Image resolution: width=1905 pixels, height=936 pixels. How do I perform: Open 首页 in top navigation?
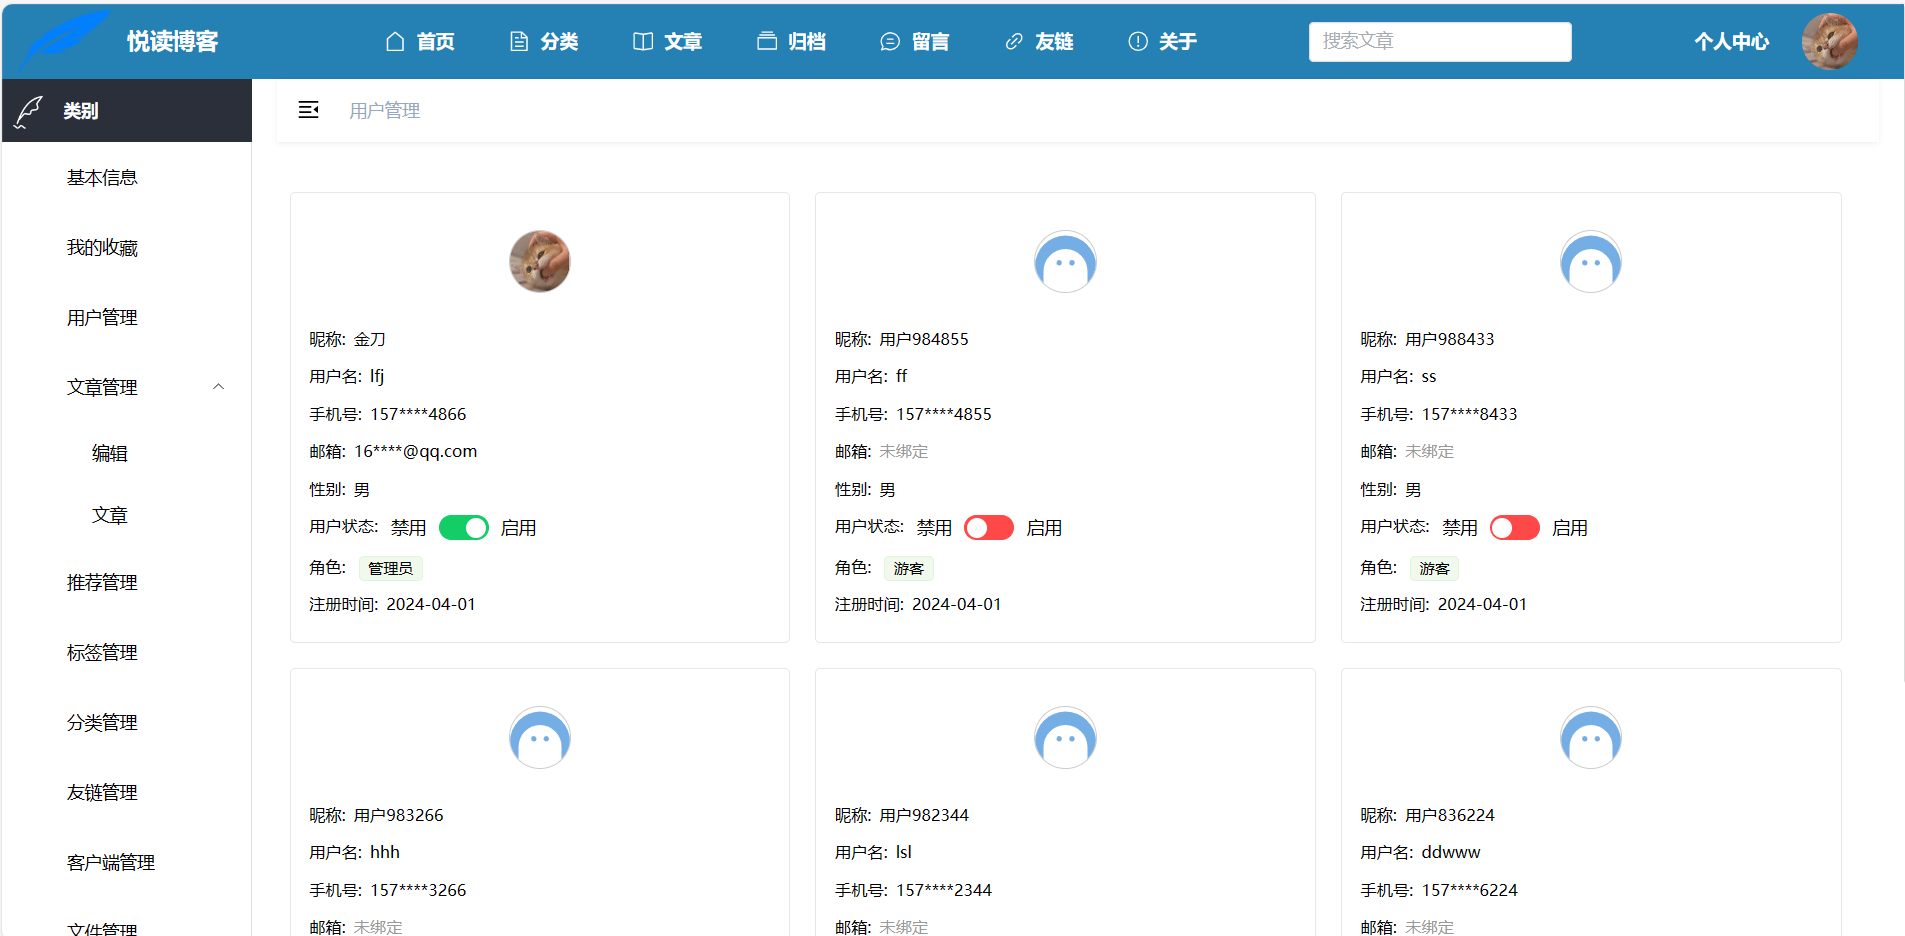pyautogui.click(x=436, y=41)
